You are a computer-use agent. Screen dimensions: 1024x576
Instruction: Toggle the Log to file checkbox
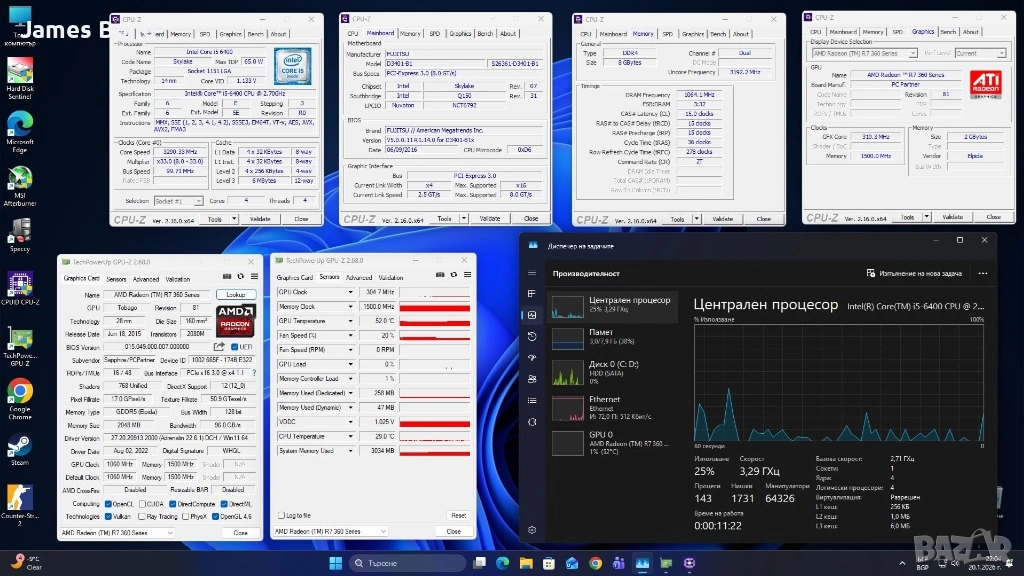point(280,516)
